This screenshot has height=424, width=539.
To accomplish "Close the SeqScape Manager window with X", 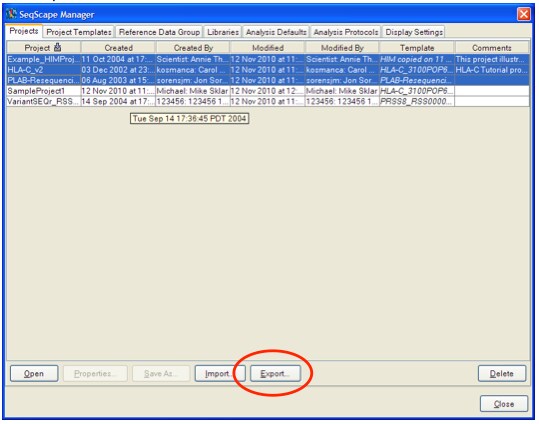I will point(524,14).
